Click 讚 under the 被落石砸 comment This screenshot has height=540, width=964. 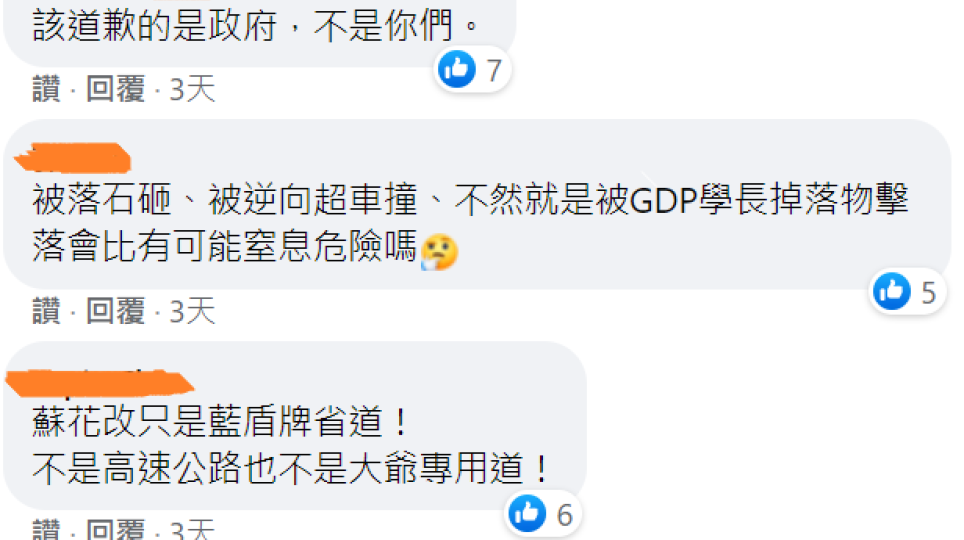(x=47, y=311)
